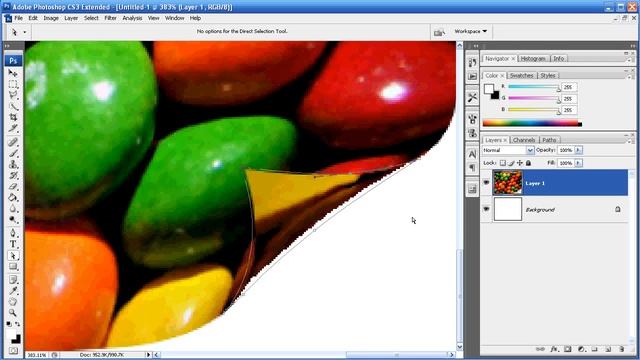This screenshot has width=640, height=360.
Task: Select the Direct Selection tool in toolbox
Action: point(13,256)
